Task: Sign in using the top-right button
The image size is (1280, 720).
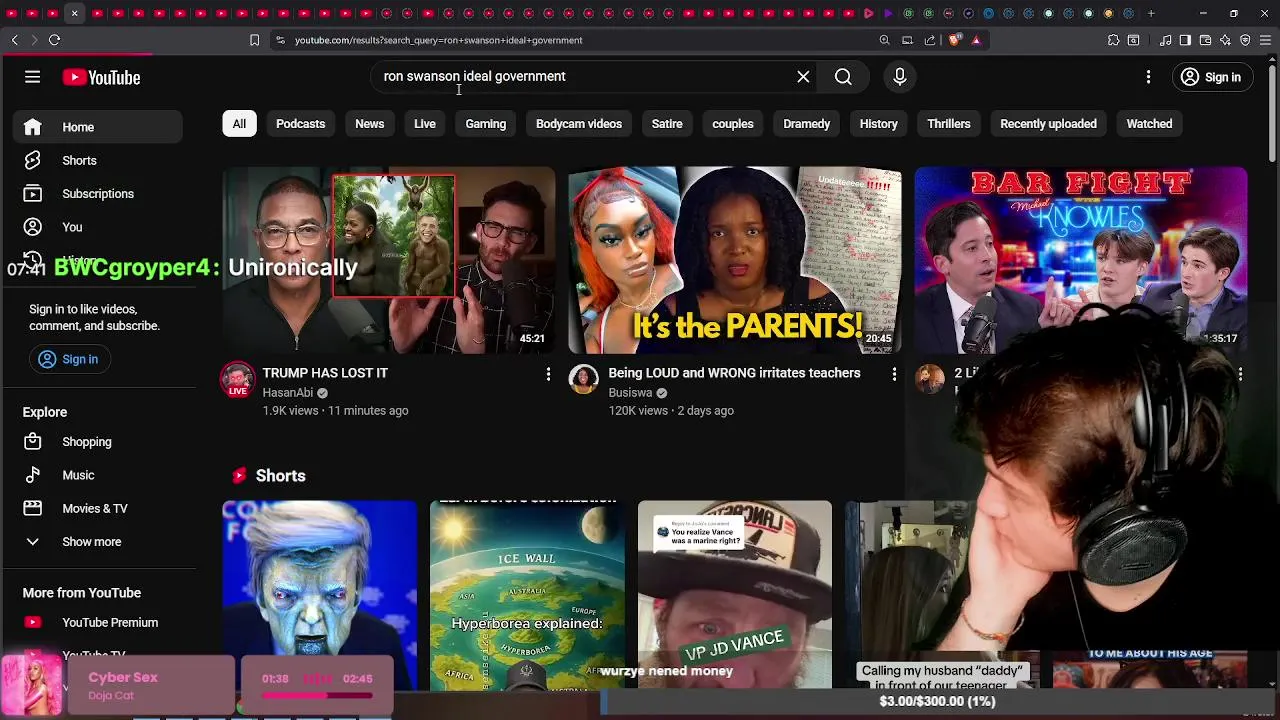Action: (1211, 77)
